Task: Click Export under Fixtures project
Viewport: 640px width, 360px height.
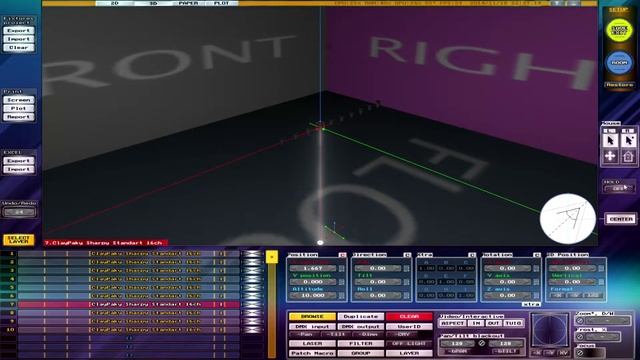Action: pyautogui.click(x=19, y=31)
